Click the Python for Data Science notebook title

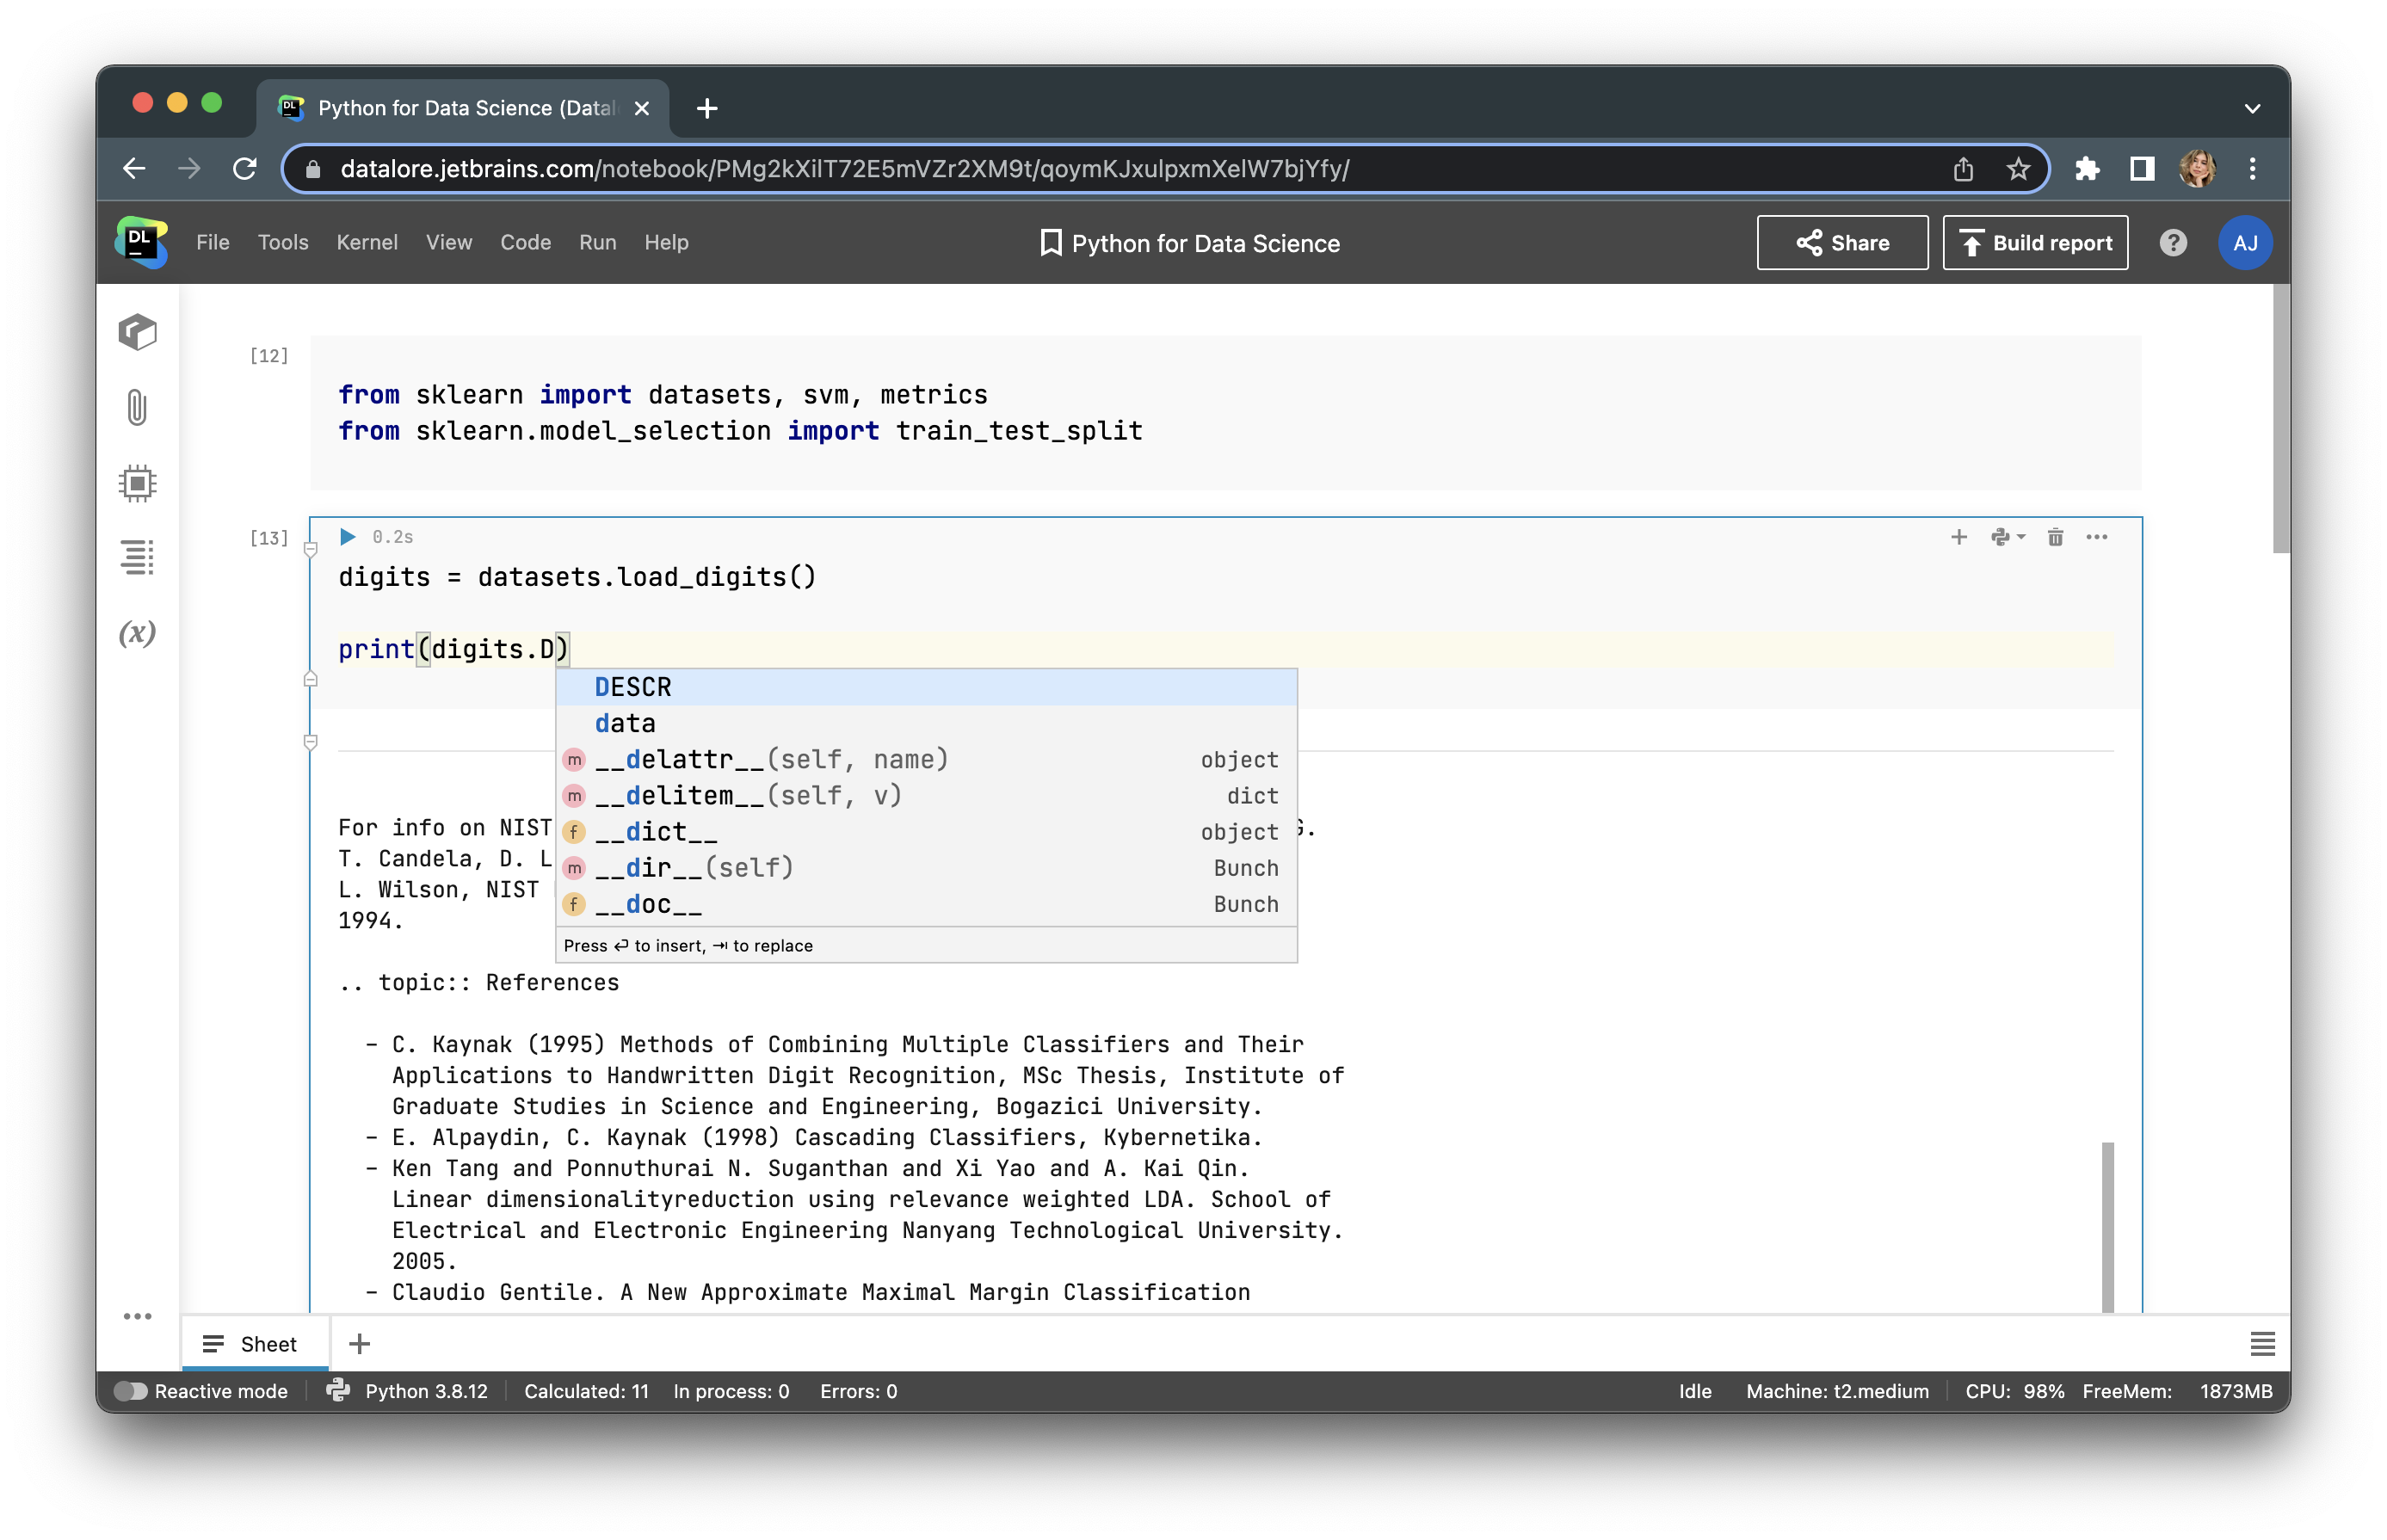point(1205,243)
